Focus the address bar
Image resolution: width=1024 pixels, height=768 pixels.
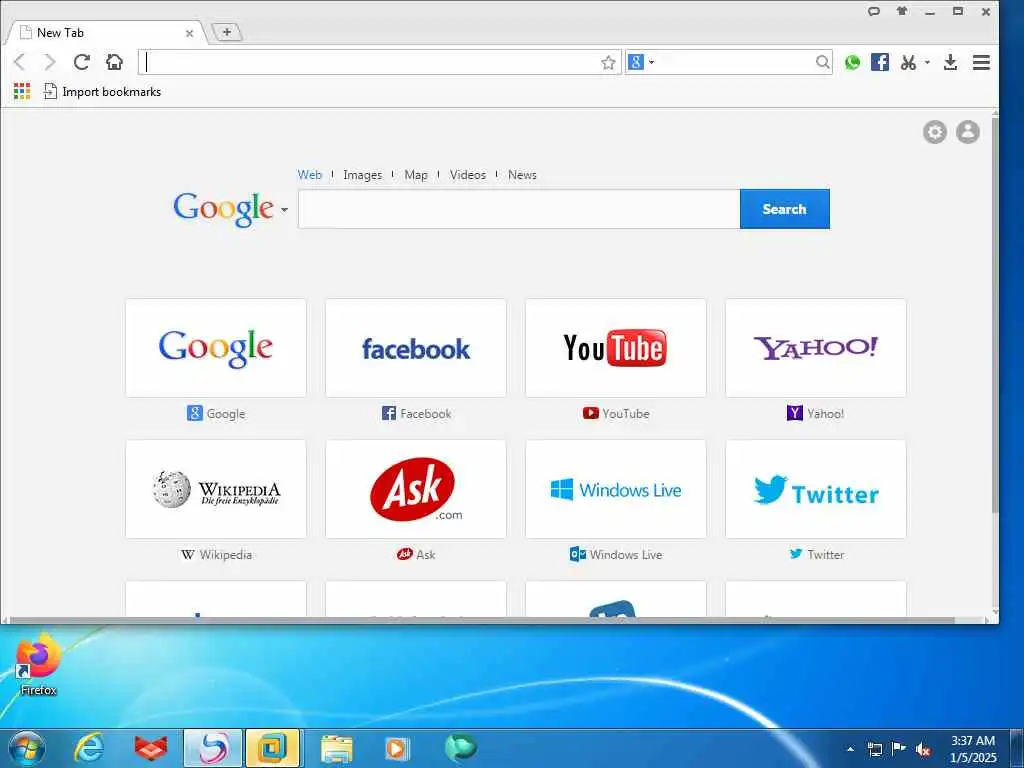coord(369,63)
